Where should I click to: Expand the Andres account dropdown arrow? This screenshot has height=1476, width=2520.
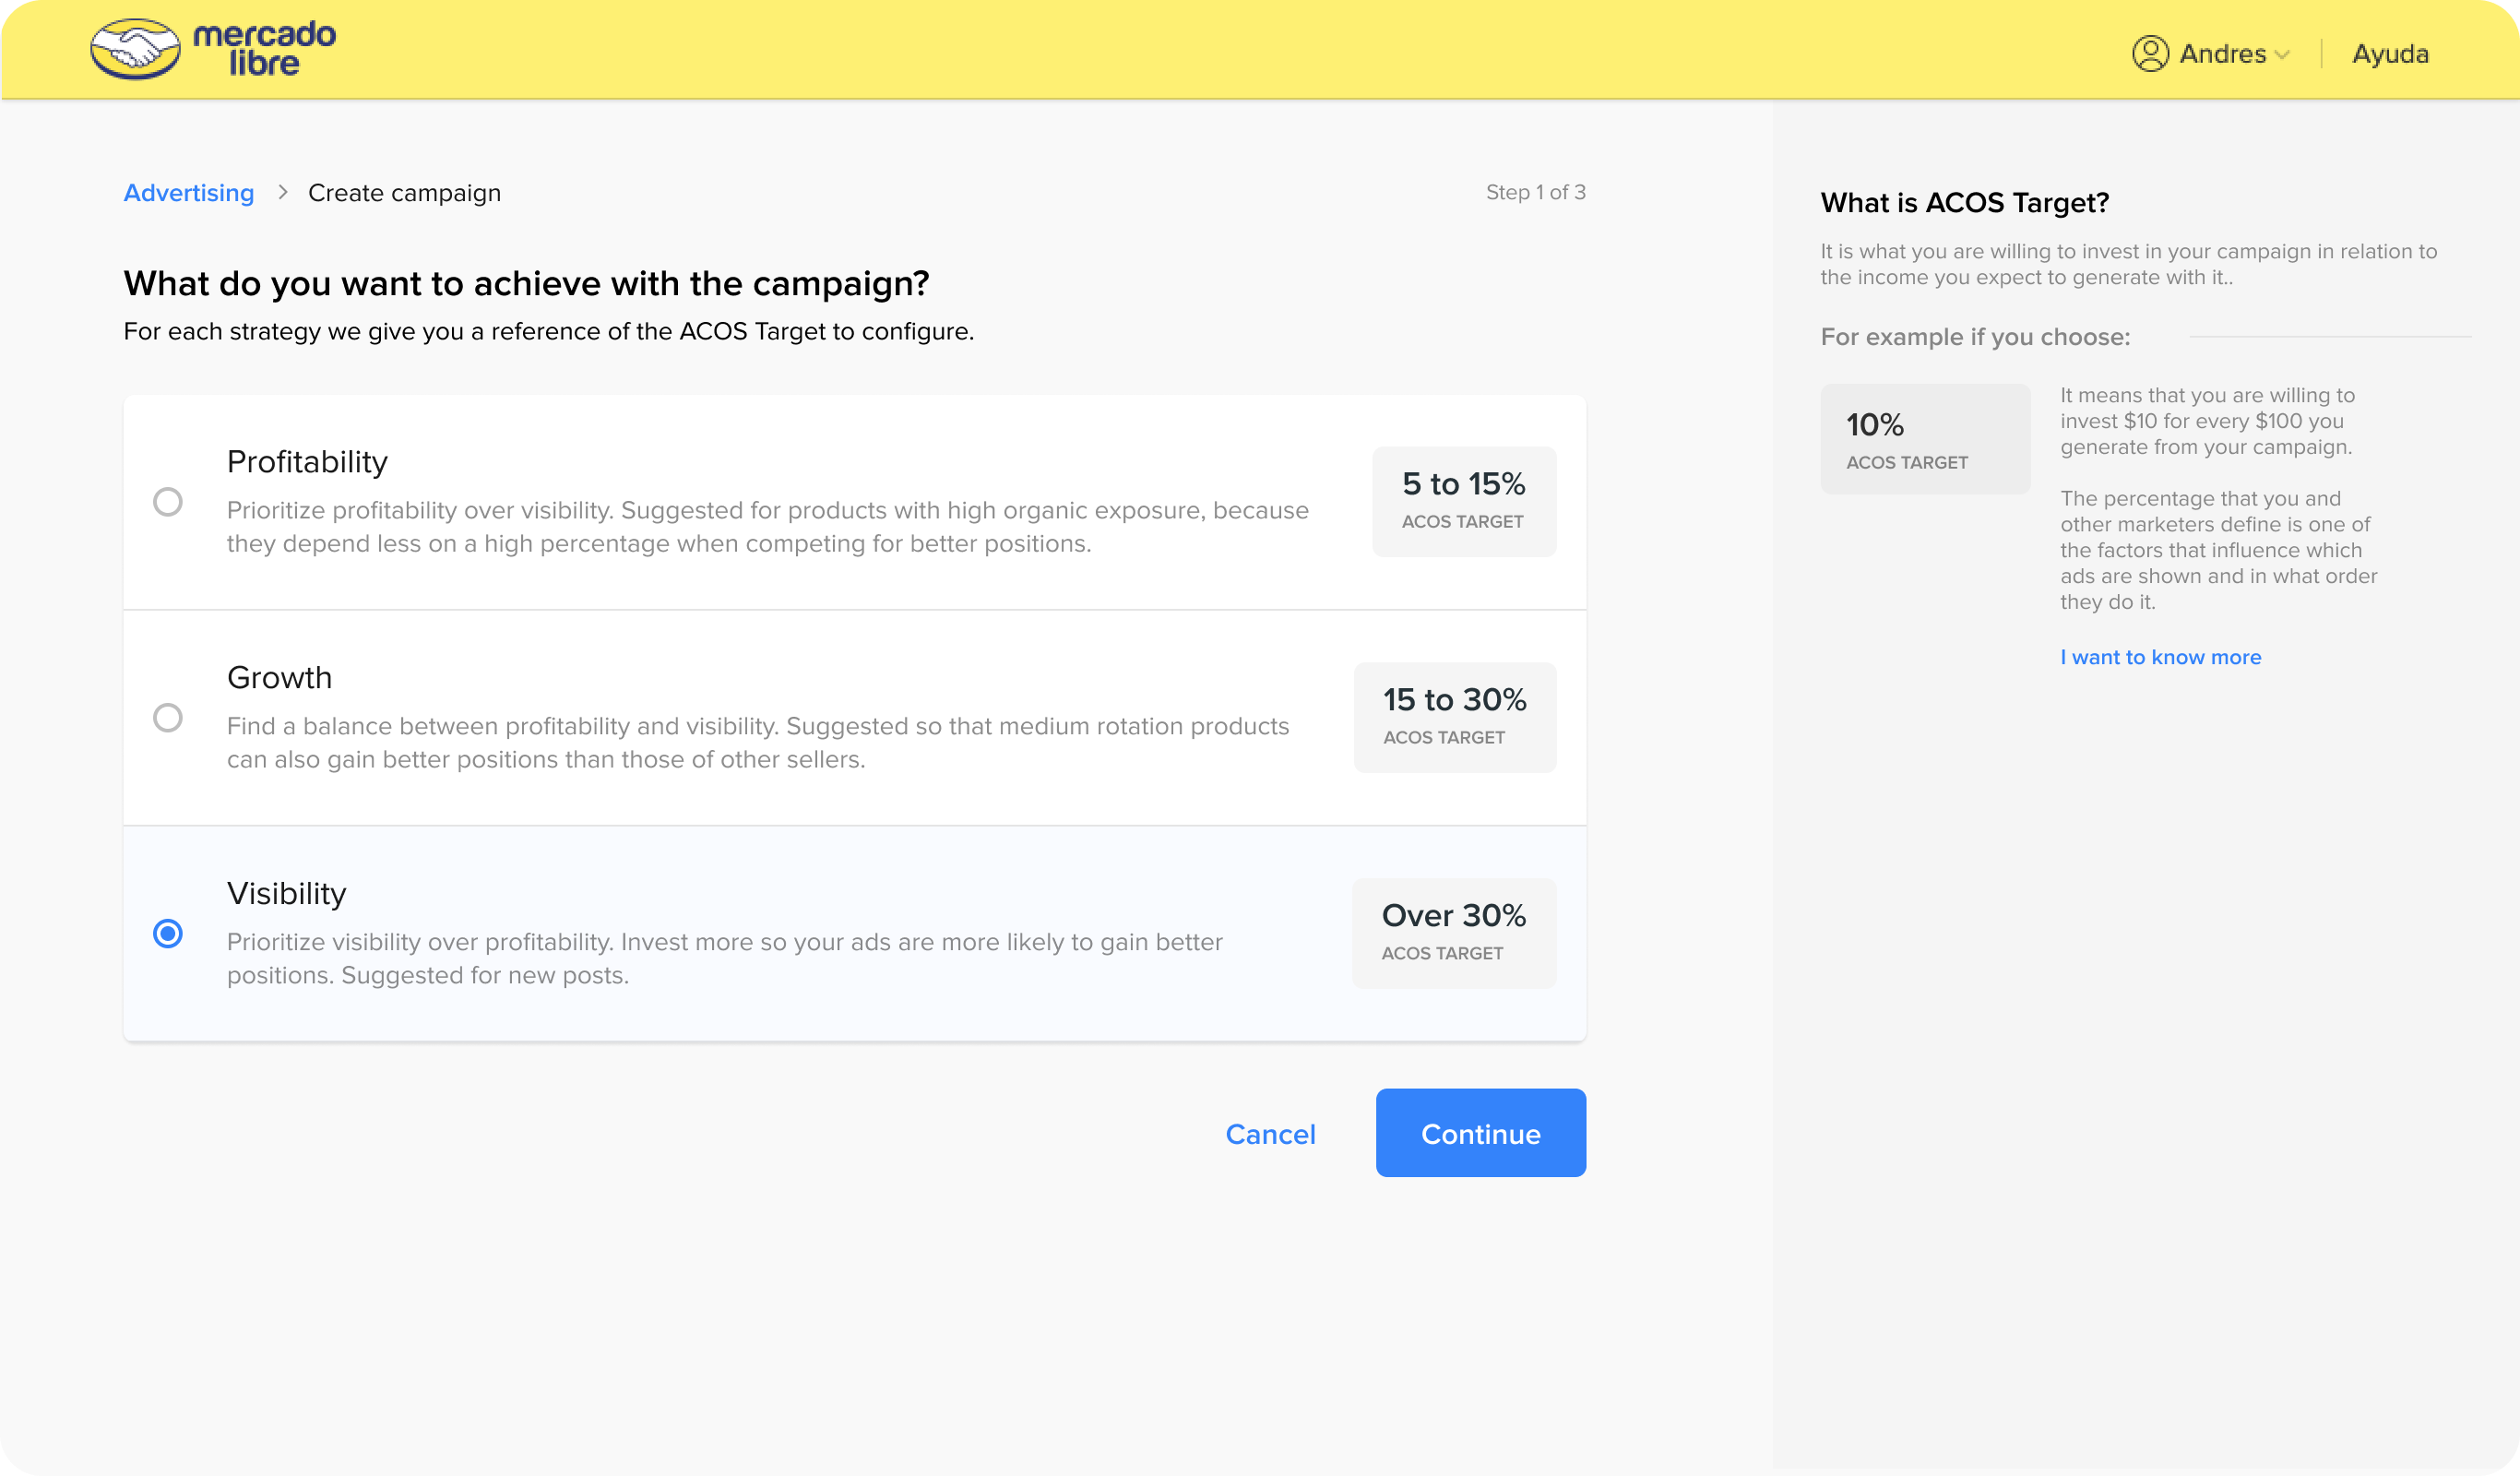pos(2282,55)
